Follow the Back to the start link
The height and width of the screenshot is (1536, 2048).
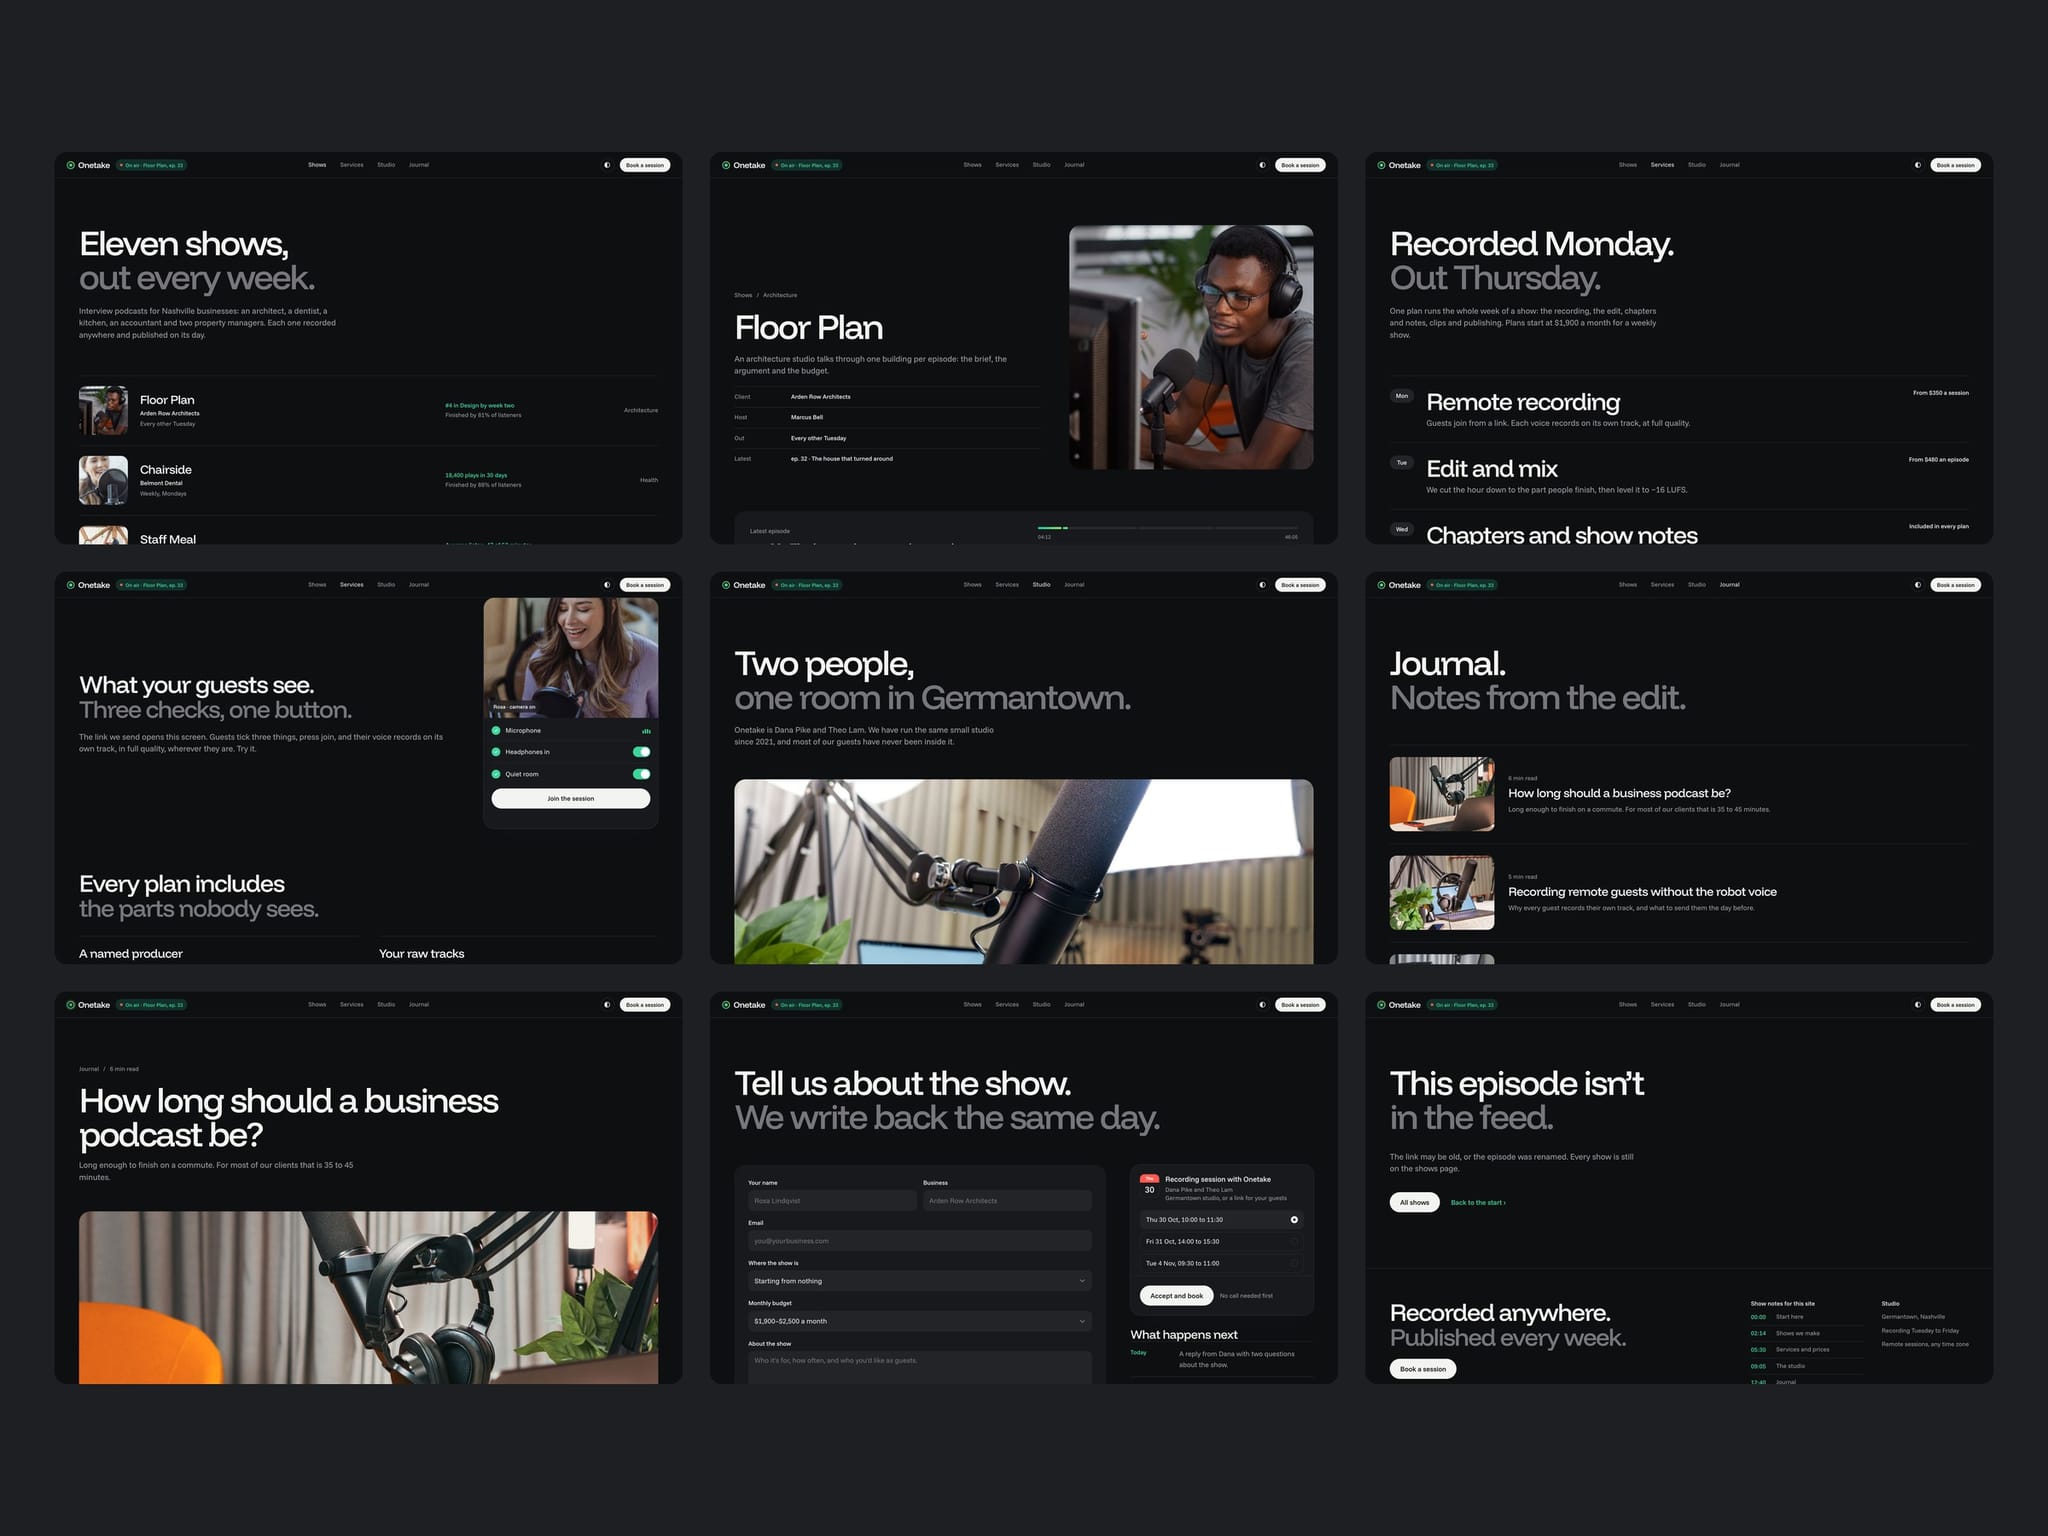[1478, 1203]
